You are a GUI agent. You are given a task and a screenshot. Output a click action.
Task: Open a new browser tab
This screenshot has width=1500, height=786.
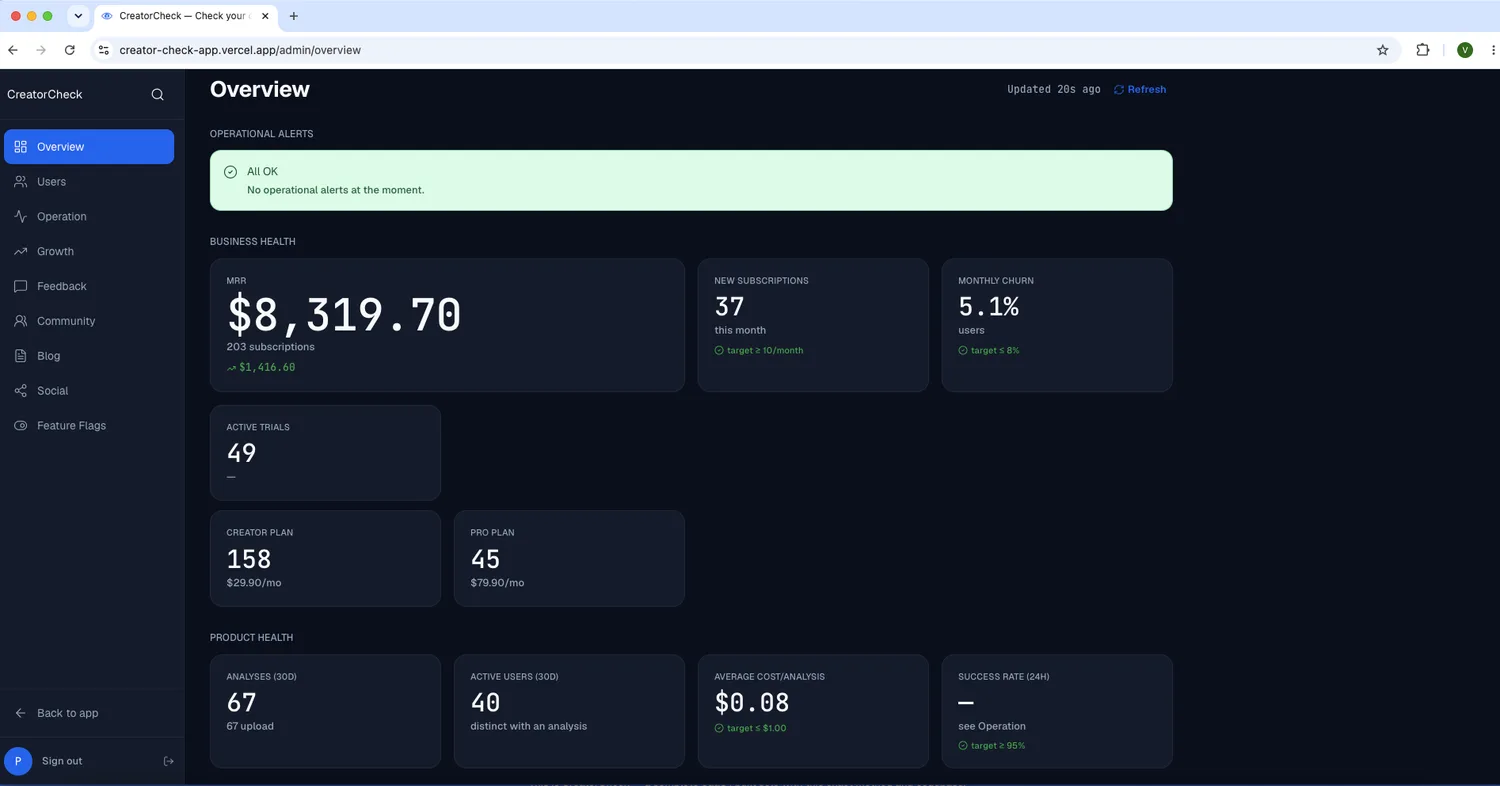[x=293, y=16]
